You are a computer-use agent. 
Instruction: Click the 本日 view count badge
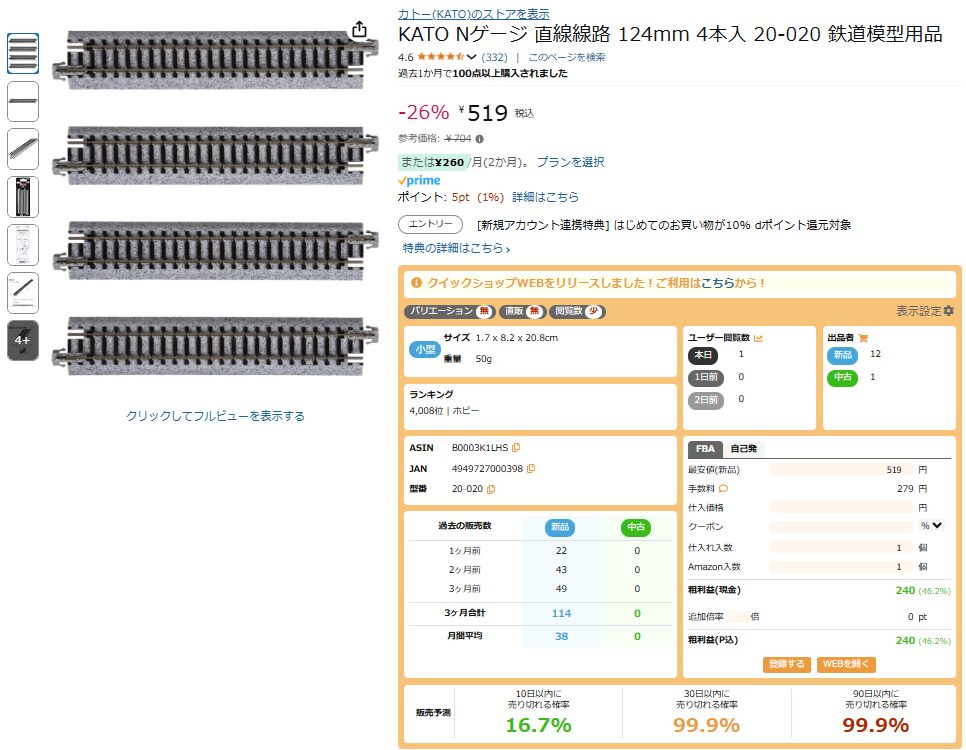point(703,355)
